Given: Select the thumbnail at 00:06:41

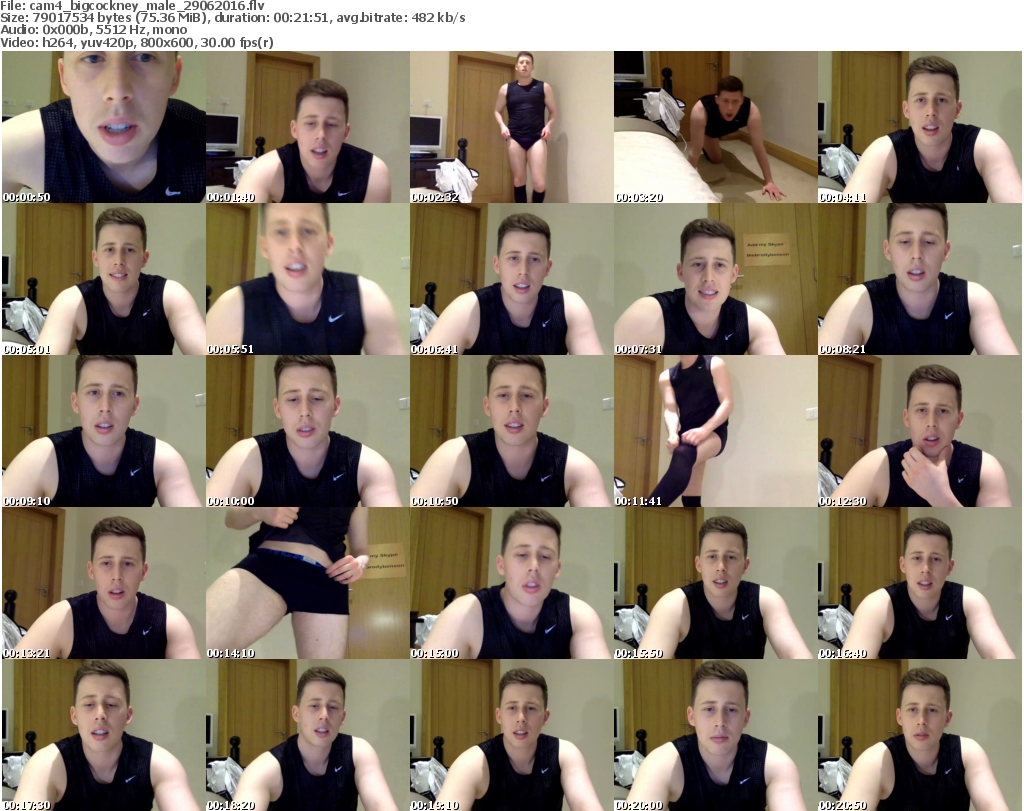Looking at the screenshot, I should click(511, 279).
